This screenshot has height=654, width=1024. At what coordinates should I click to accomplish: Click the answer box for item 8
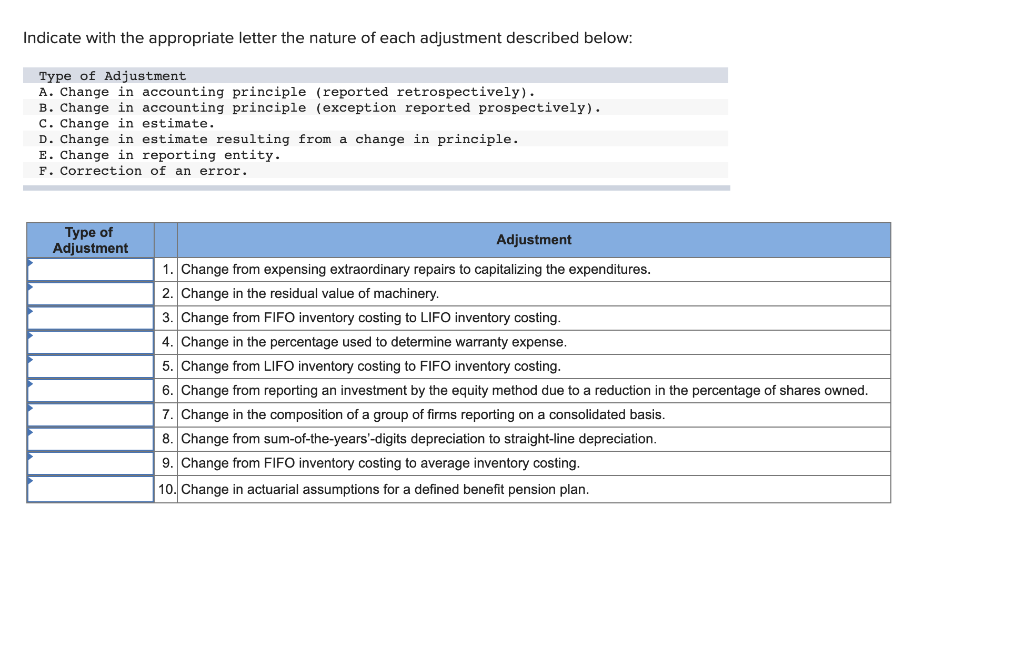88,437
